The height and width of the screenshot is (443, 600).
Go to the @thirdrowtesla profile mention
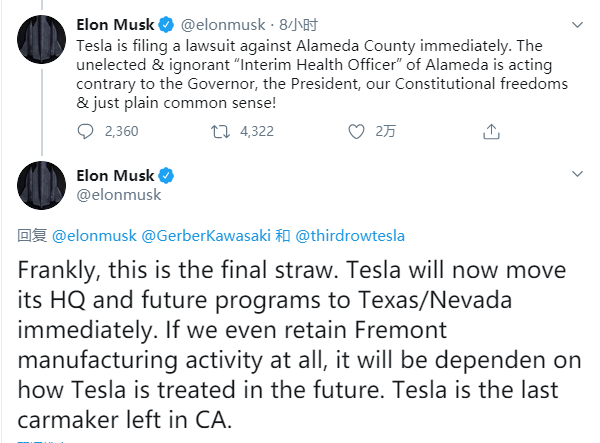click(350, 236)
